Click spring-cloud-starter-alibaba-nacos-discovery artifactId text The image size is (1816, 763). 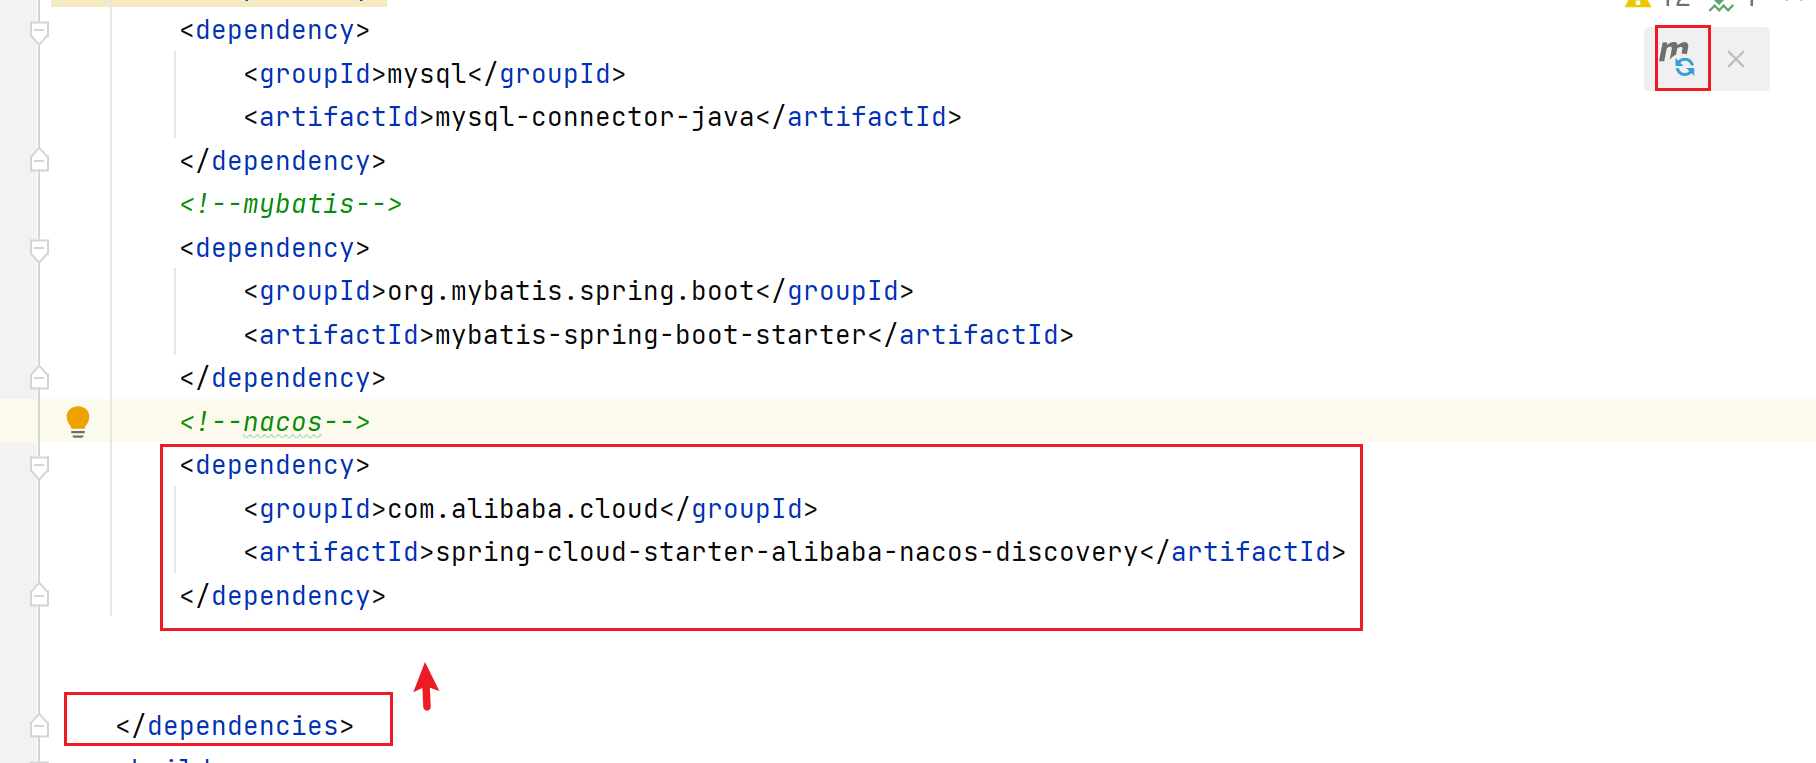[787, 552]
